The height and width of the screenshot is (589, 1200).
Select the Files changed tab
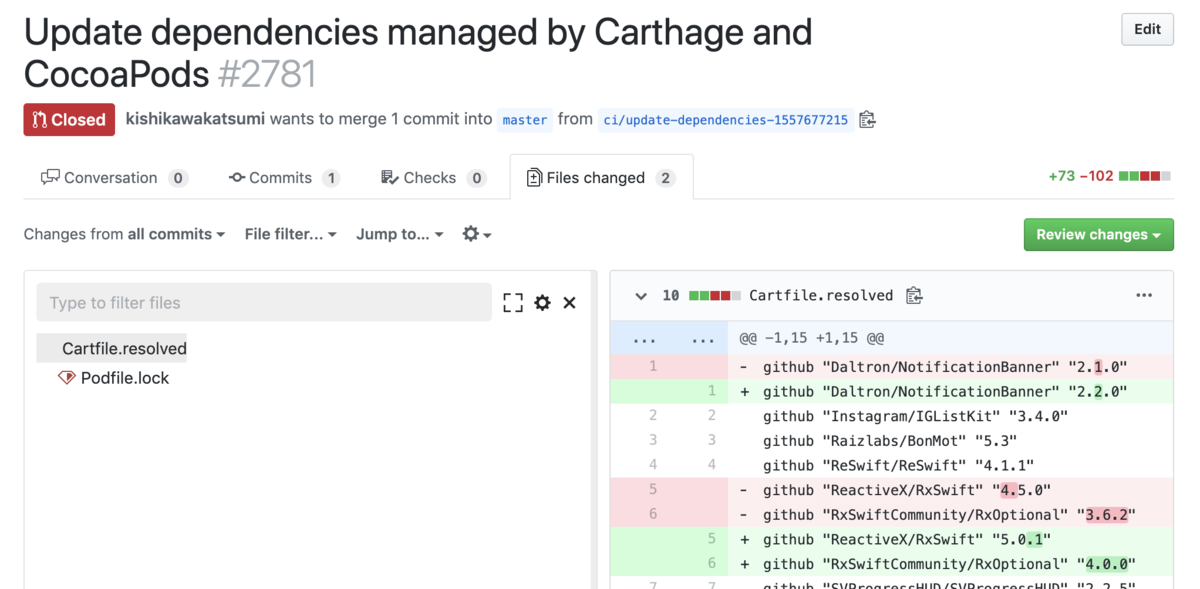601,178
